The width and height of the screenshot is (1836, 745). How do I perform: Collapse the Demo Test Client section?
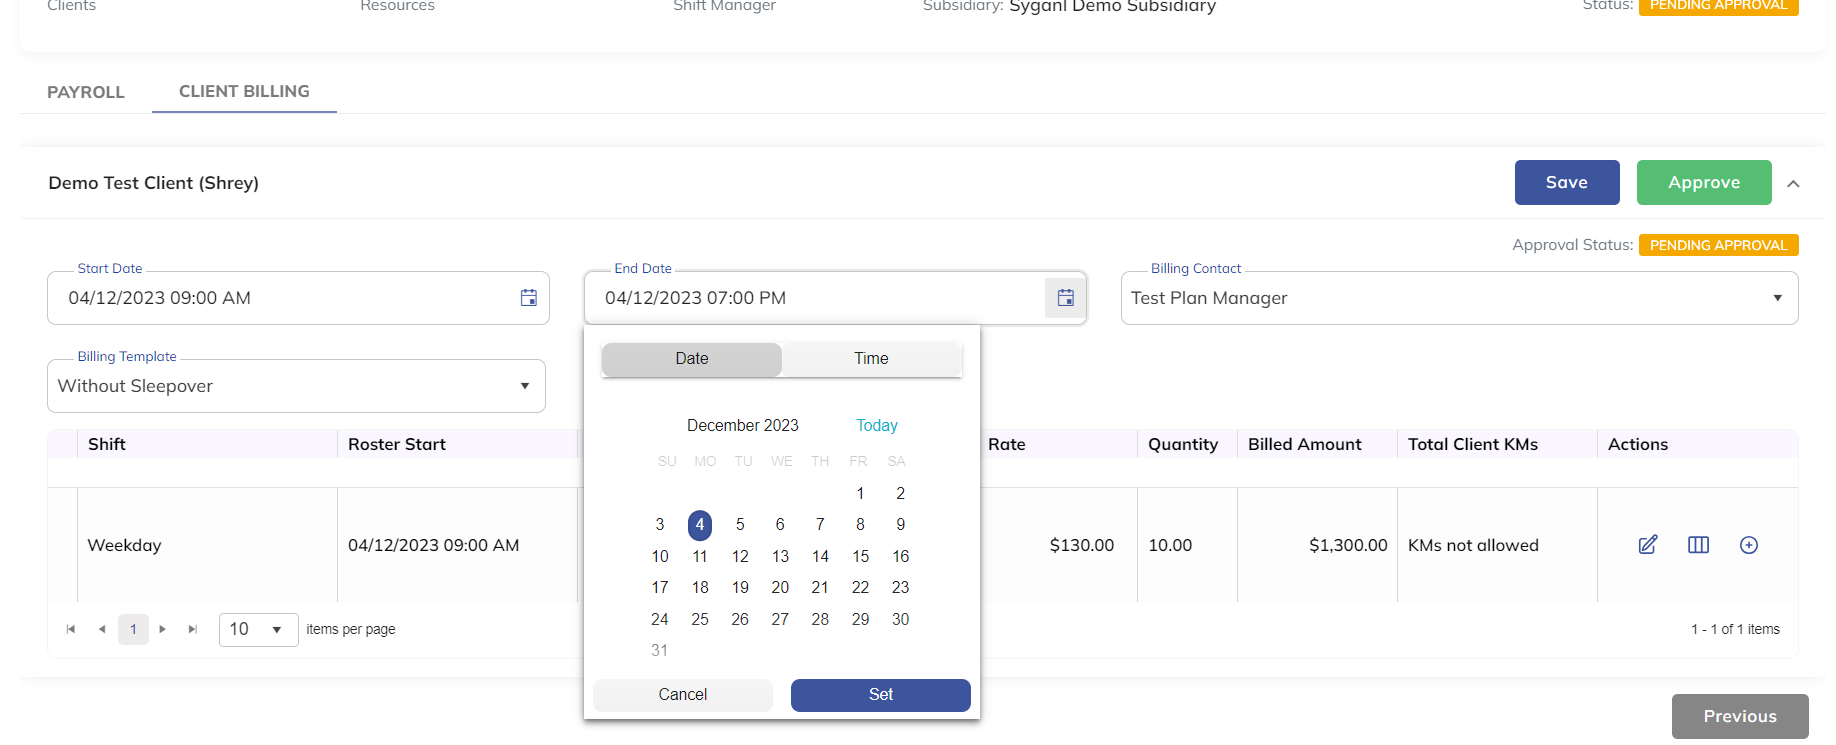pyautogui.click(x=1793, y=184)
